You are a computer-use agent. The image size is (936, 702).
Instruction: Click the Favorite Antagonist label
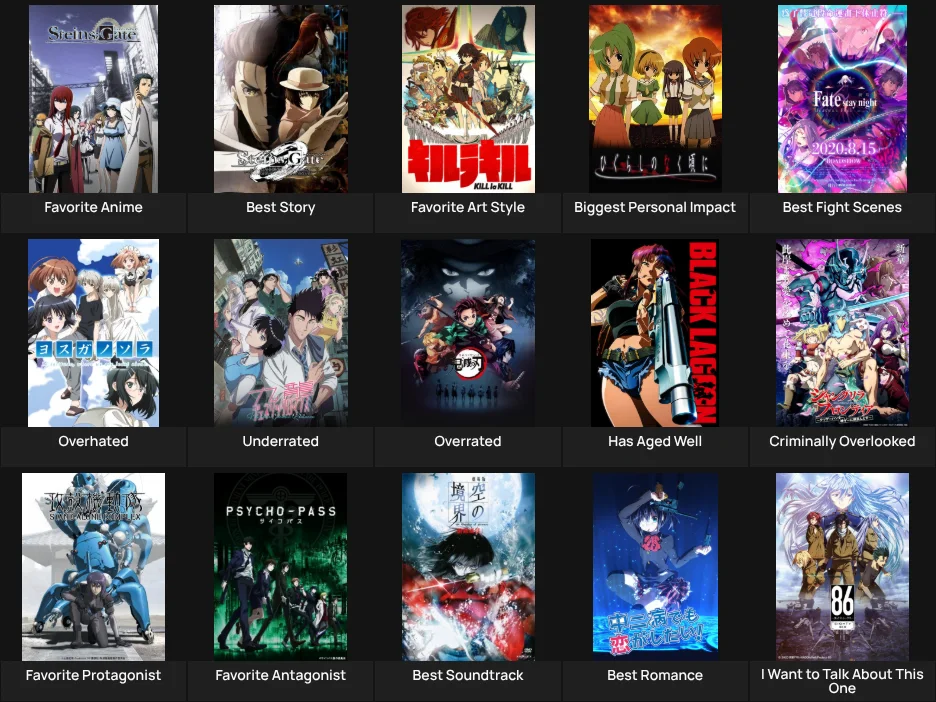tap(281, 675)
